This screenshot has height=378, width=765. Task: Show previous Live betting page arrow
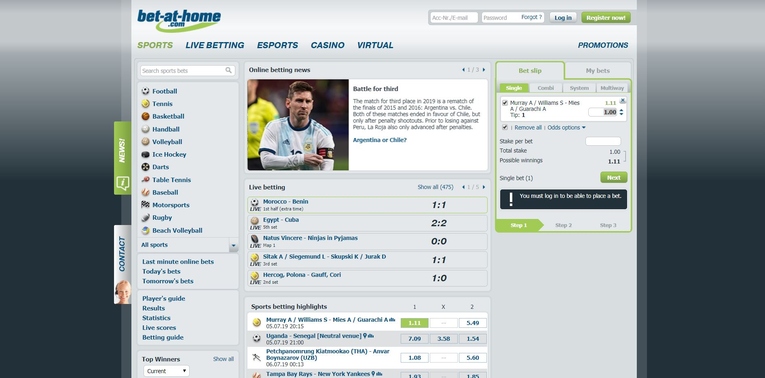click(x=463, y=187)
